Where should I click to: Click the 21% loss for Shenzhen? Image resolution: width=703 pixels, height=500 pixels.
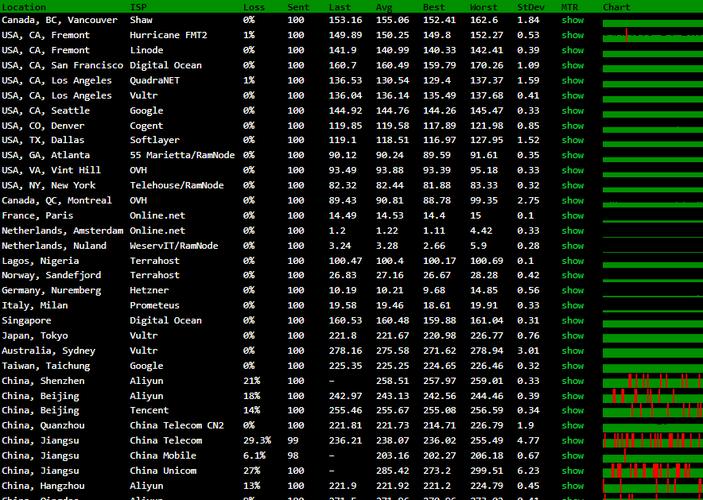pos(252,381)
